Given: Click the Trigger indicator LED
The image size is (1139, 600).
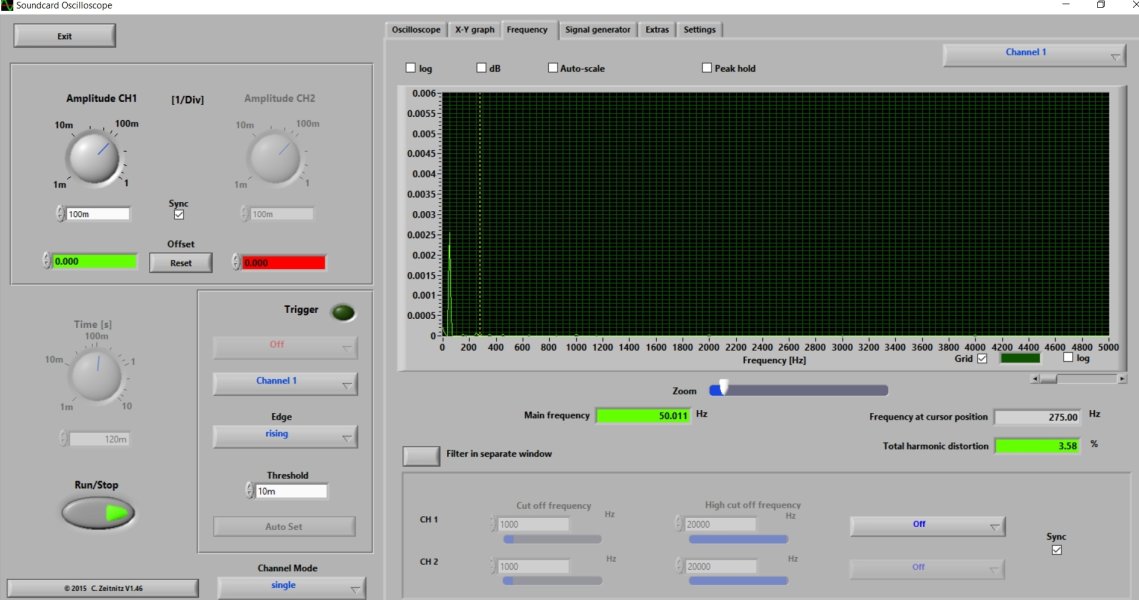Looking at the screenshot, I should point(343,312).
